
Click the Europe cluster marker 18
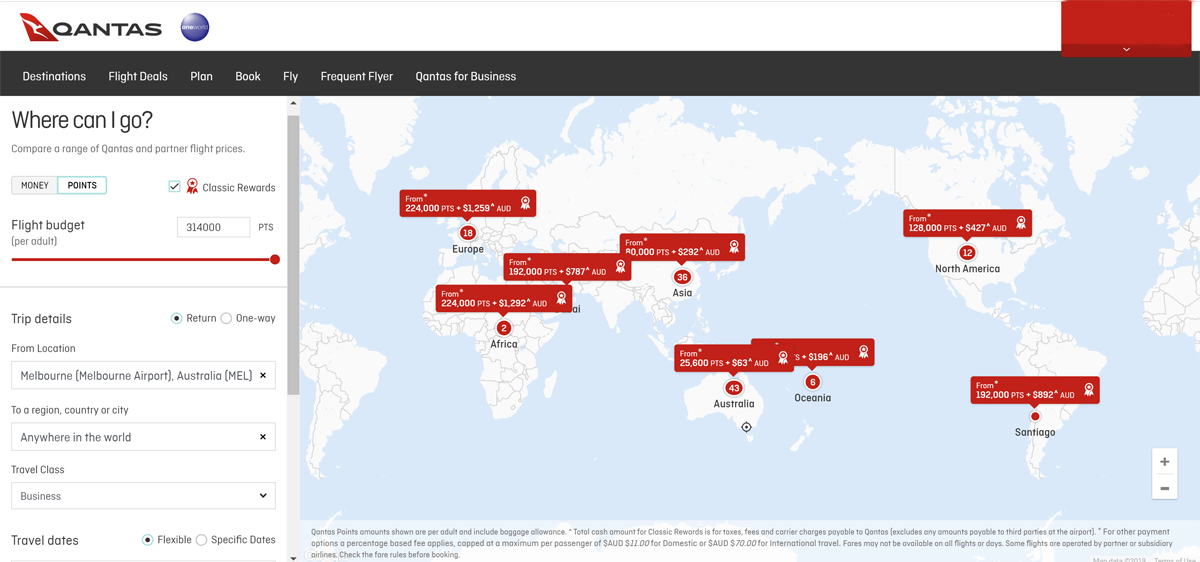[x=467, y=233]
